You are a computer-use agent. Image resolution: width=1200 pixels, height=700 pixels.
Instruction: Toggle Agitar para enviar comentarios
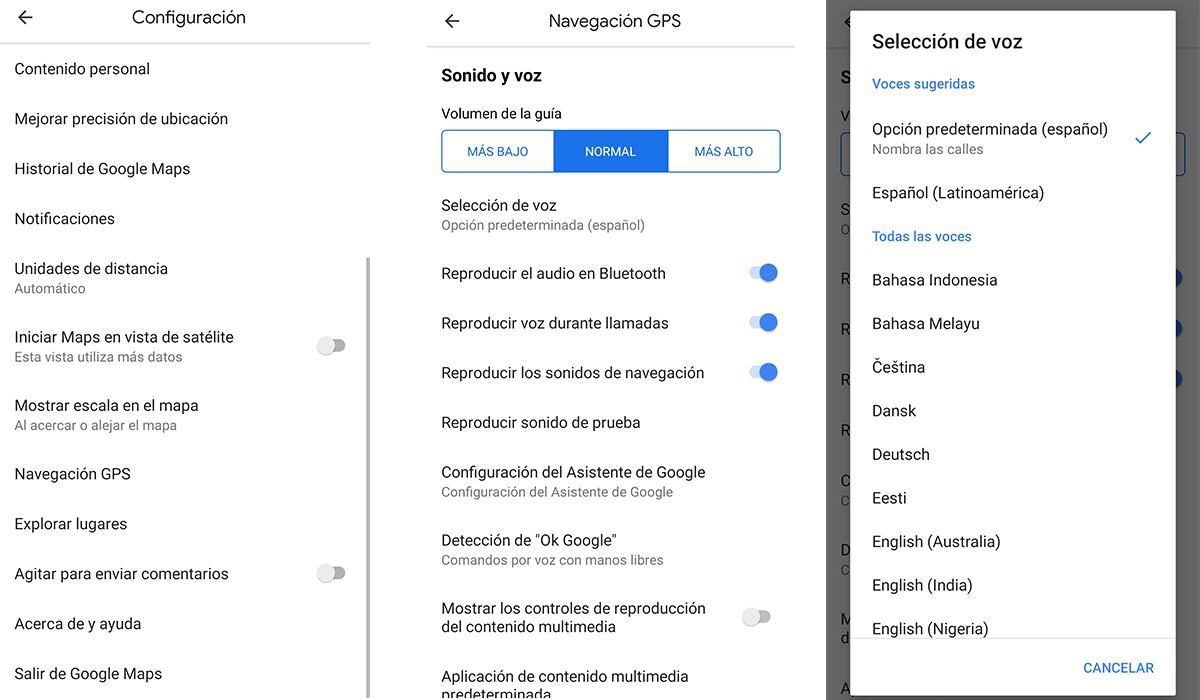pyautogui.click(x=331, y=573)
